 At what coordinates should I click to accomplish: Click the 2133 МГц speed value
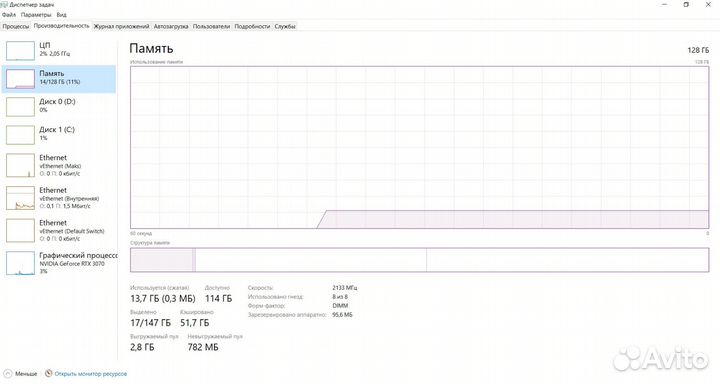tap(344, 288)
